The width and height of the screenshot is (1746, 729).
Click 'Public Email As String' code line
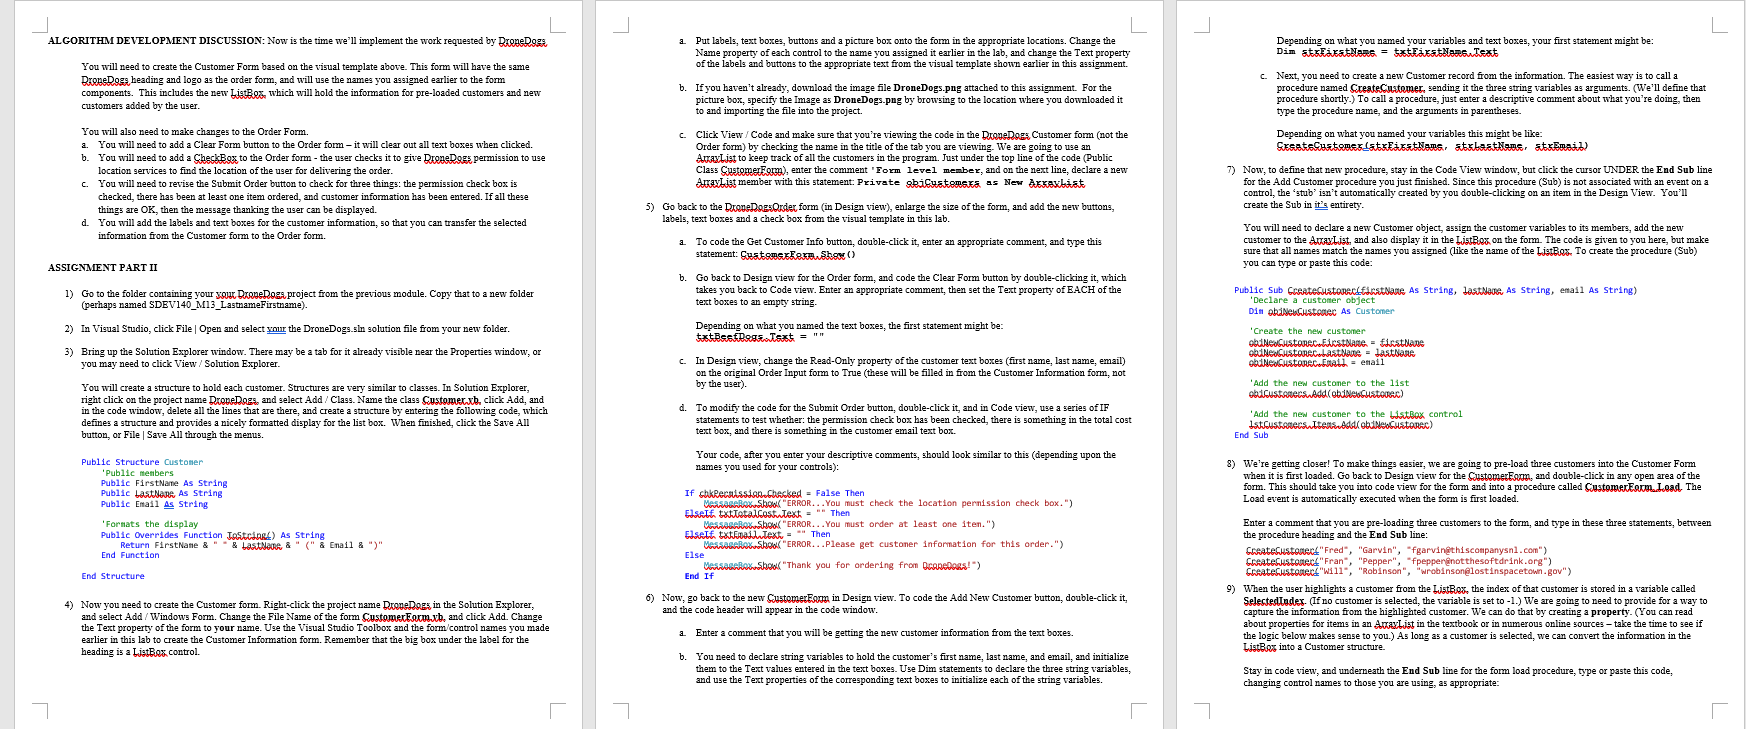coord(154,504)
